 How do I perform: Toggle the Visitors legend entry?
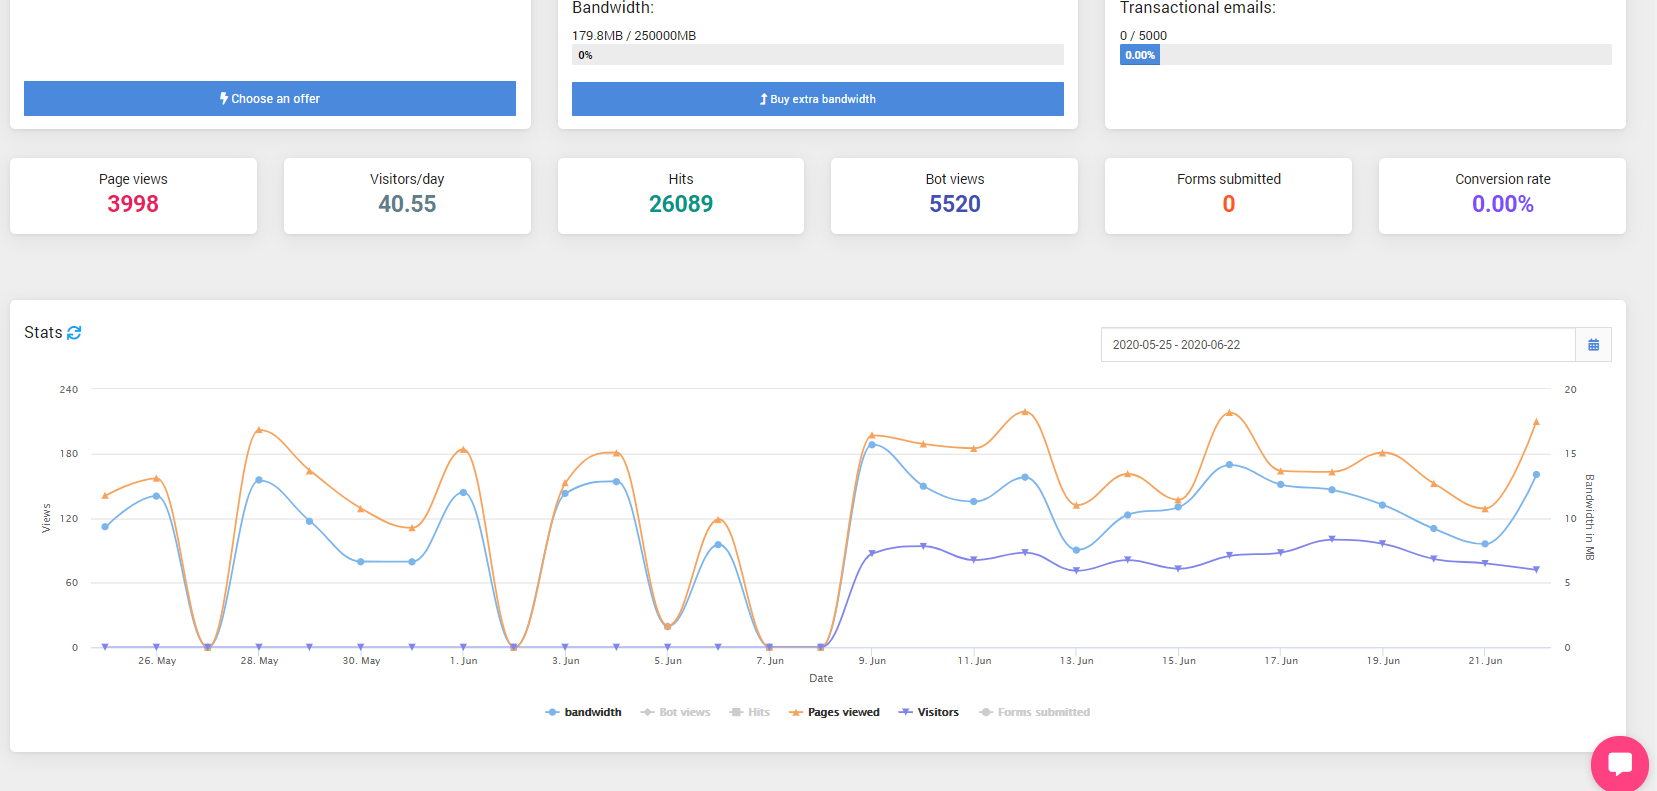click(928, 712)
